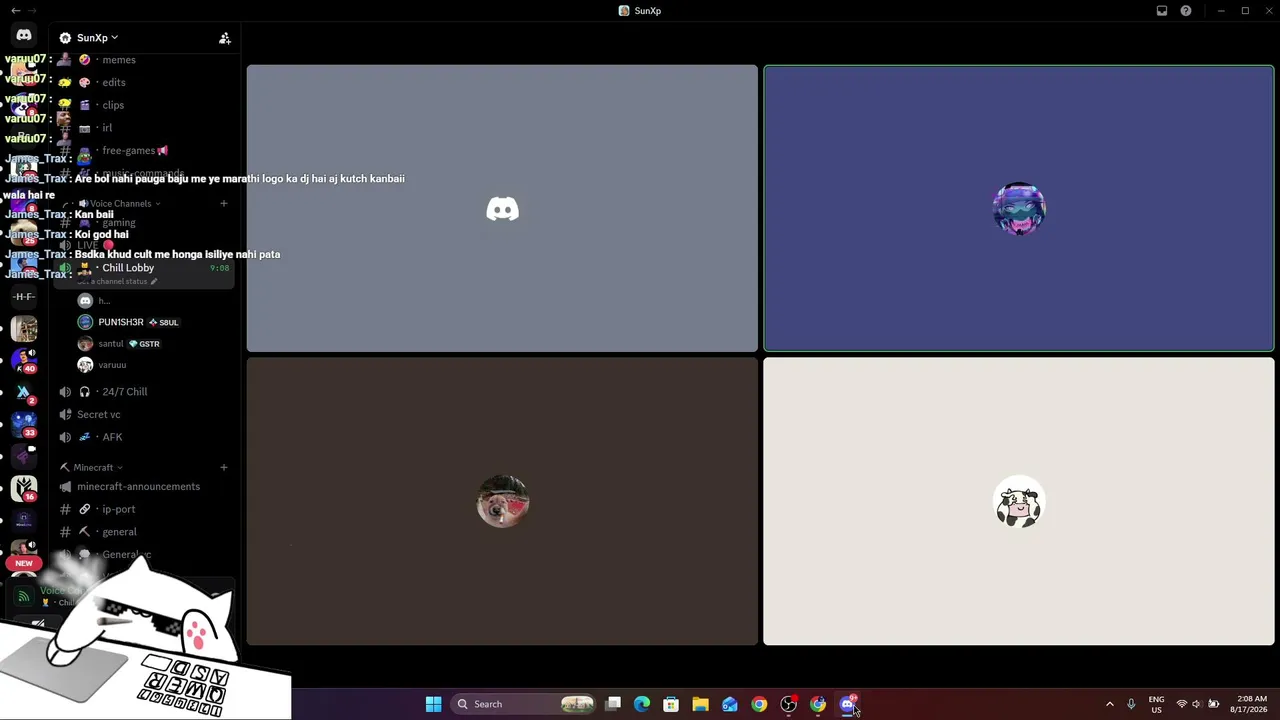Open the minecraft-announcements channel
Viewport: 1280px width, 720px height.
click(x=138, y=487)
